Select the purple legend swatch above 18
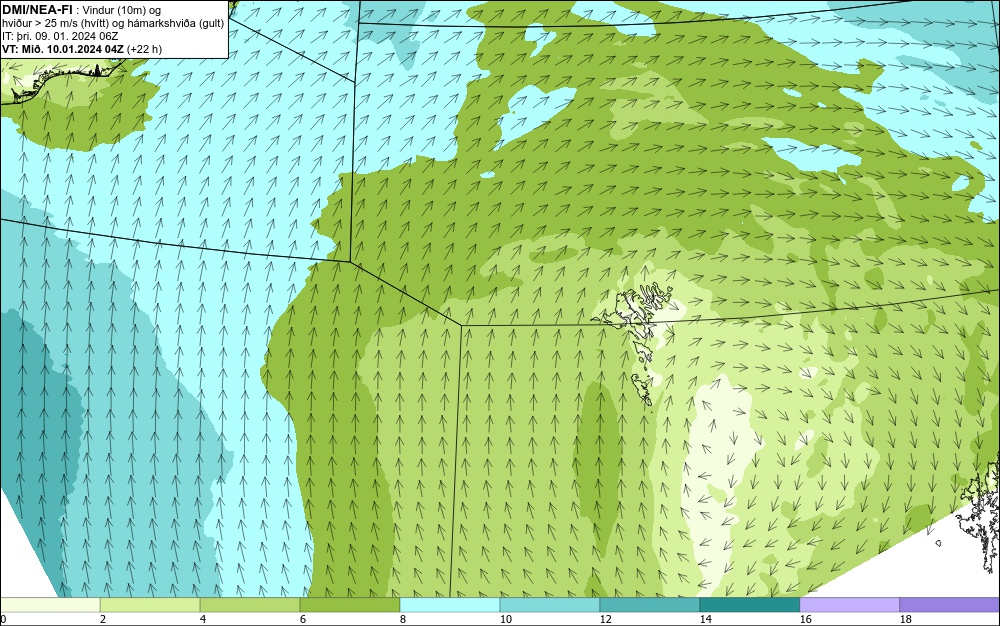The image size is (1000, 626). (x=950, y=605)
